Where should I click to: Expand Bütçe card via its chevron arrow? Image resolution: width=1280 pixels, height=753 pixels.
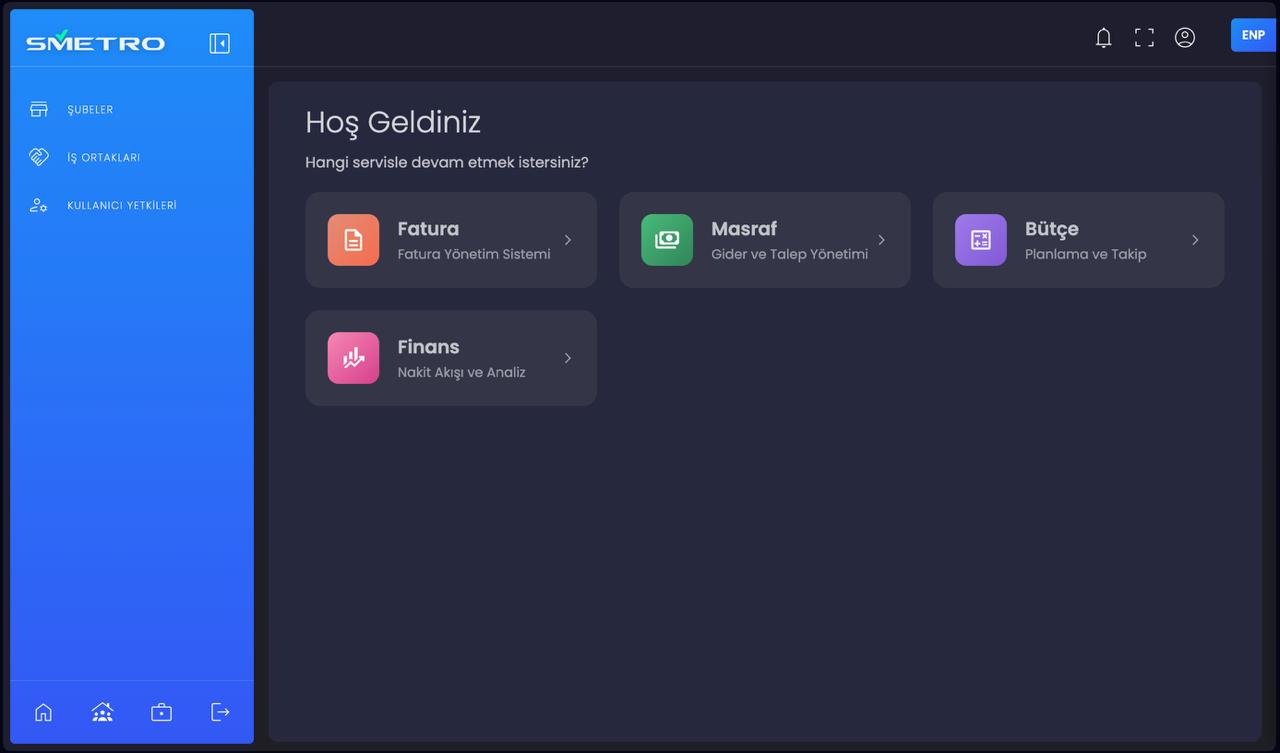click(1196, 240)
